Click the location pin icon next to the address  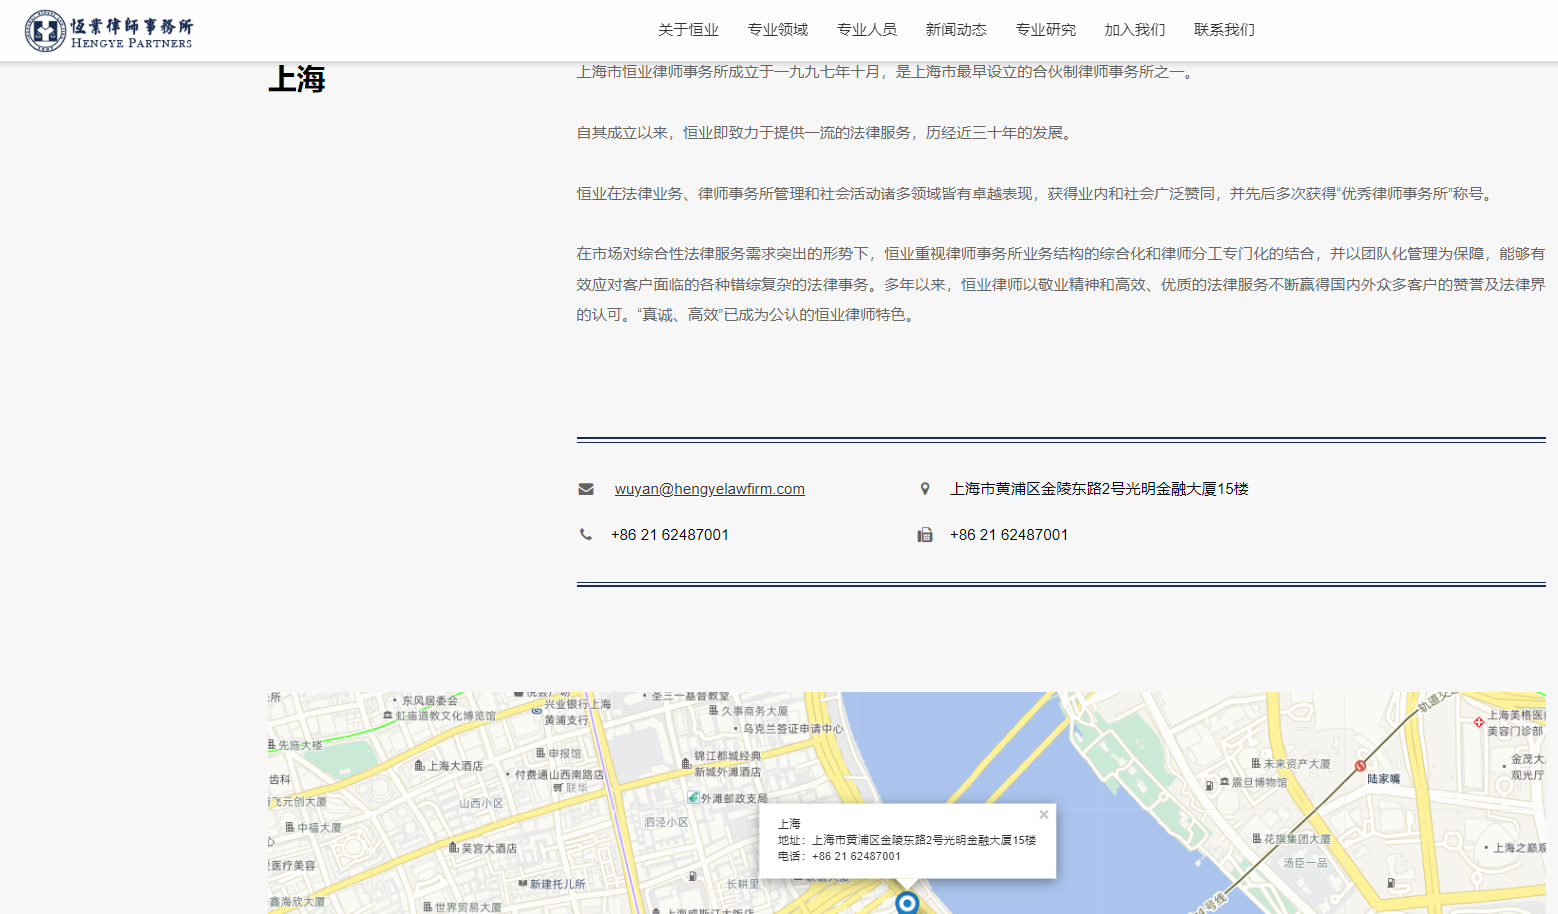point(925,488)
